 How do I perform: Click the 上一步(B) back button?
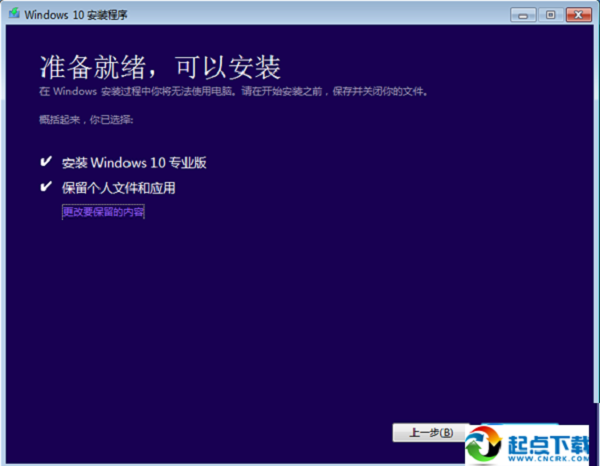tap(431, 433)
